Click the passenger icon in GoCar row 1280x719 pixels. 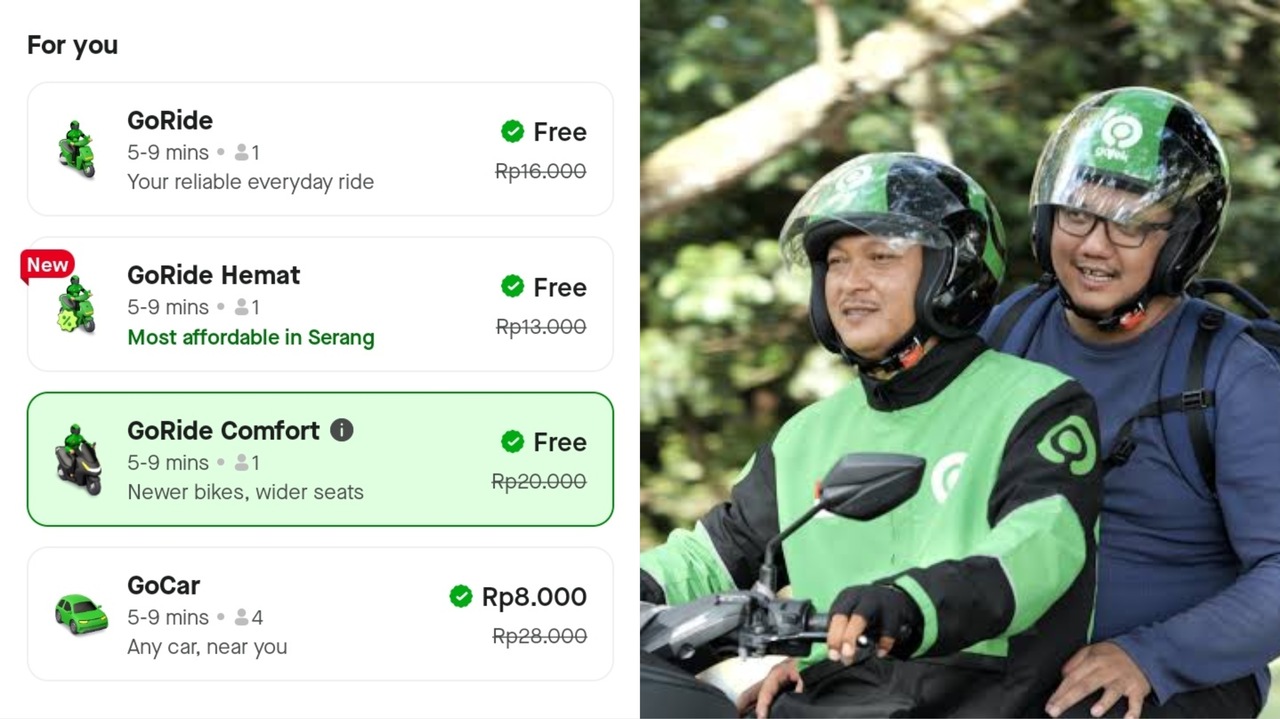tap(241, 618)
